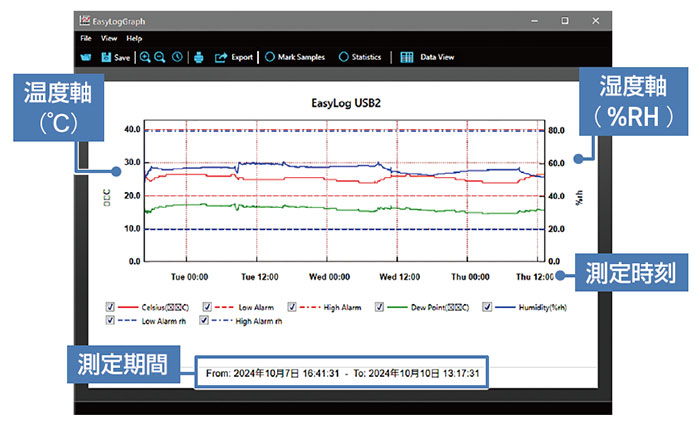Click the clock reset-zoom icon
700x430 pixels.
pyautogui.click(x=177, y=57)
